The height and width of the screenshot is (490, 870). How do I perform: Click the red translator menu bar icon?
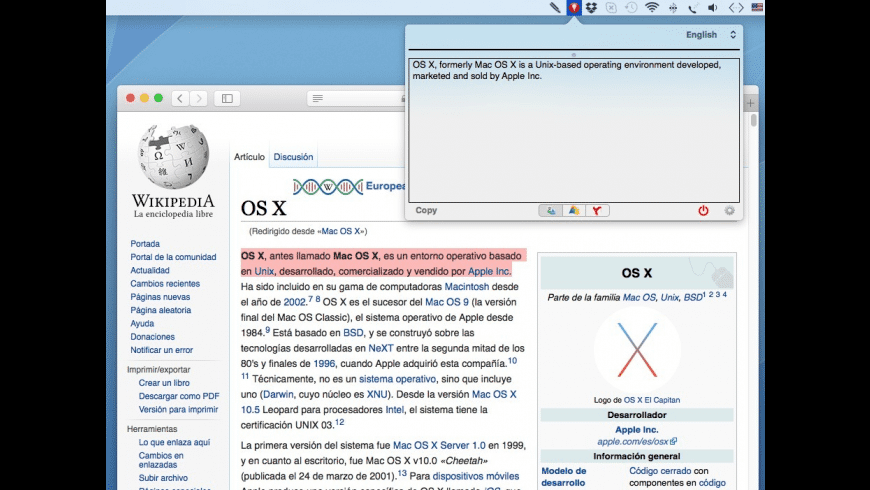(574, 7)
